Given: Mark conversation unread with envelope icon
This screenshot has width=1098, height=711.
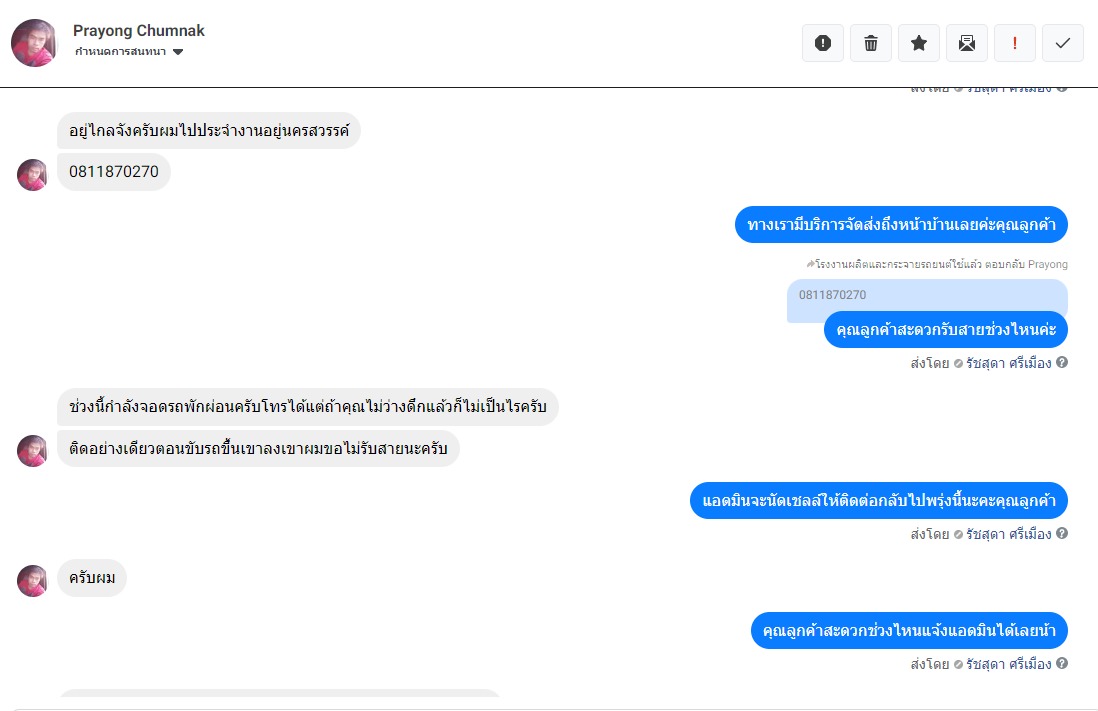Looking at the screenshot, I should click(x=967, y=43).
